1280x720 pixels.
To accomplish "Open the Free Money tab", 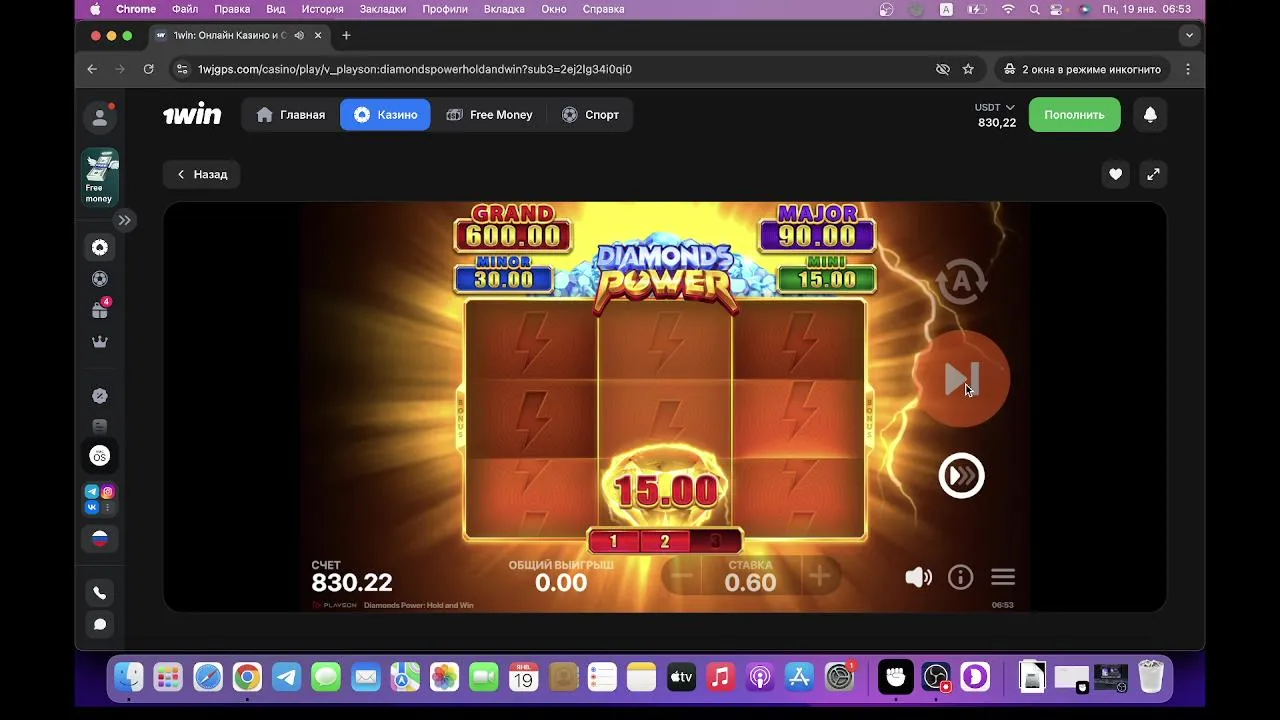I will coord(489,115).
